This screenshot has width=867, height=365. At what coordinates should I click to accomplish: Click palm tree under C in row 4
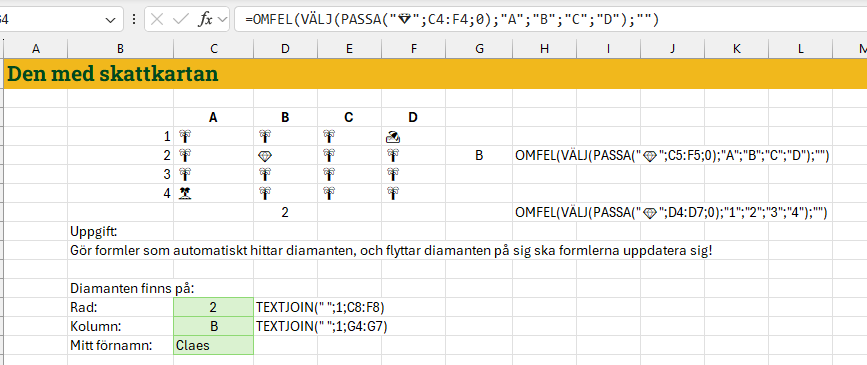330,194
